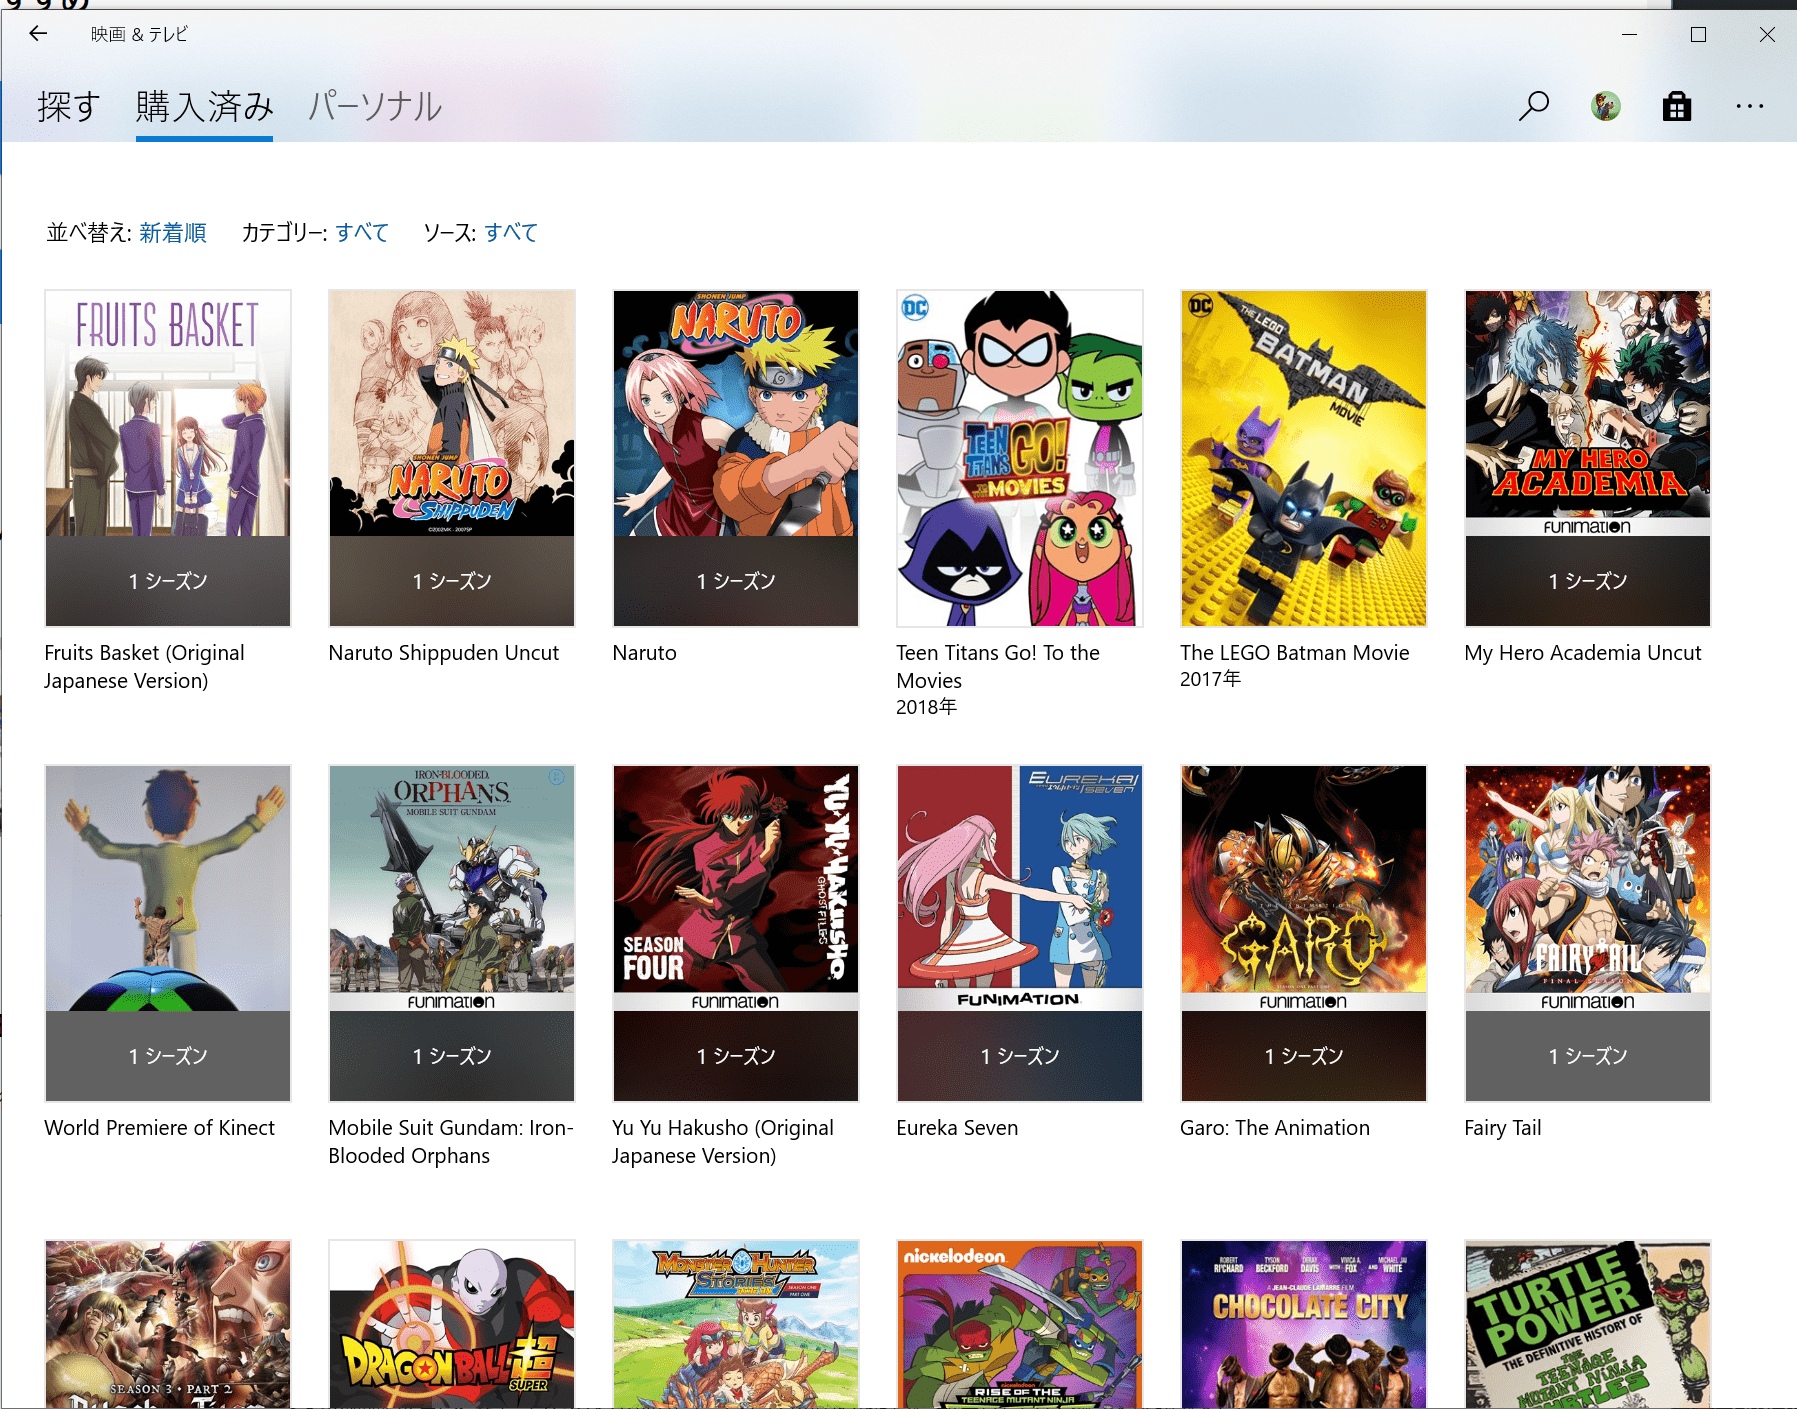Go back with the back arrow
Screen dimensions: 1797x1409
(x=38, y=34)
